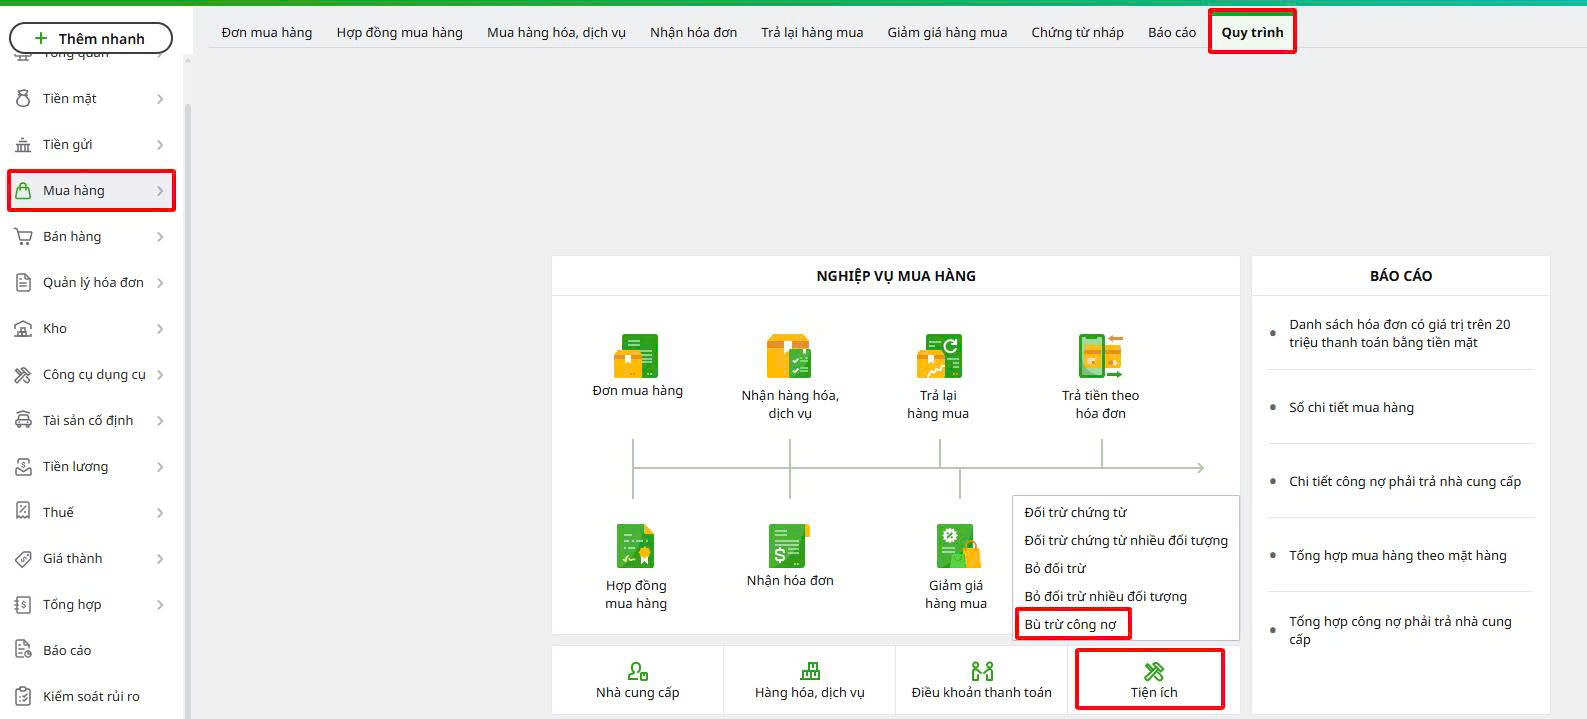Viewport: 1587px width, 719px height.
Task: Expand the Tiền lương sidebar arrow
Action: click(160, 467)
